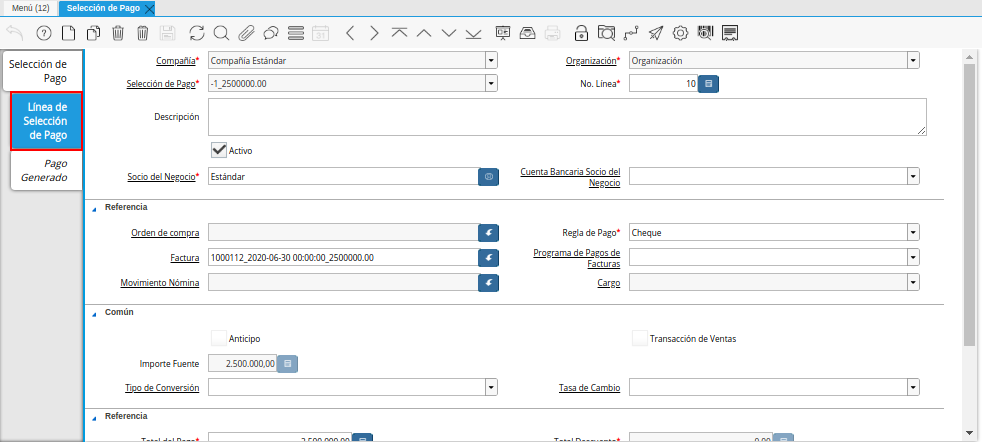Tick the Anticipo checkbox
Image resolution: width=982 pixels, height=444 pixels.
click(x=219, y=338)
